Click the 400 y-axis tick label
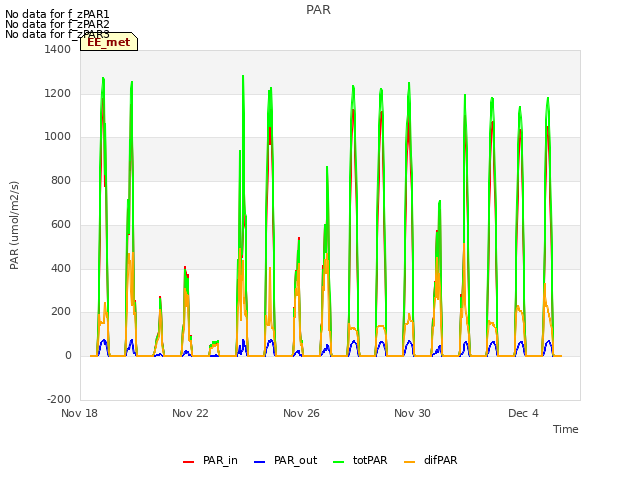 pyautogui.click(x=61, y=268)
